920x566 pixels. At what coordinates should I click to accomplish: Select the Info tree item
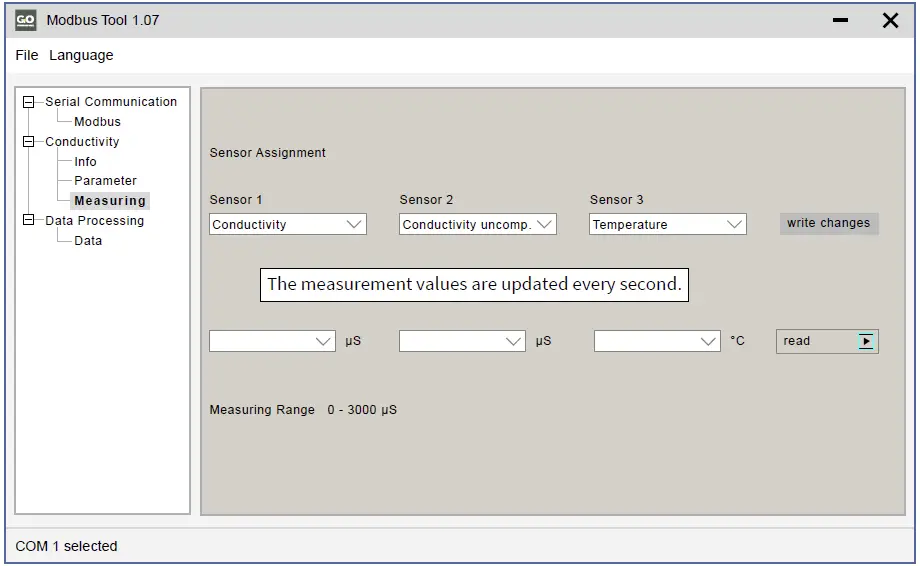click(x=85, y=161)
